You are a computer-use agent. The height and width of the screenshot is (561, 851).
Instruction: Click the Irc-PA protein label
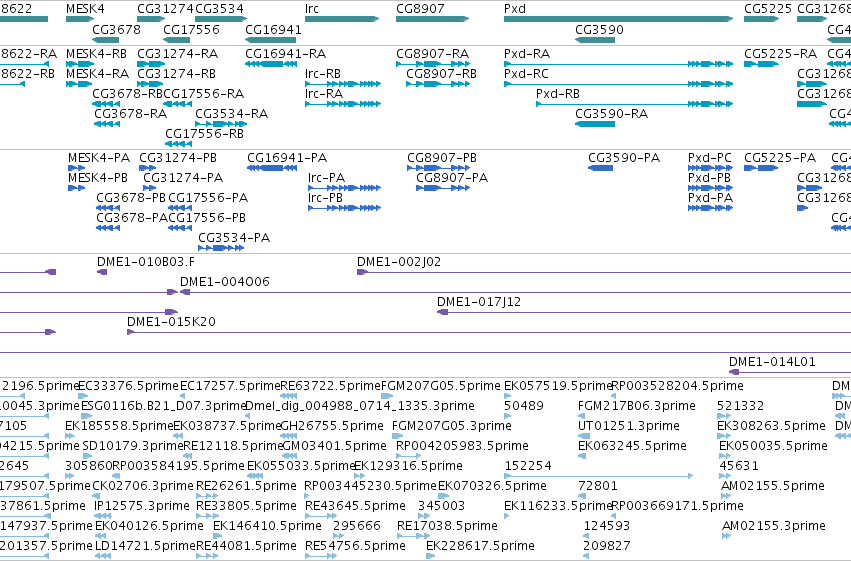tap(326, 178)
